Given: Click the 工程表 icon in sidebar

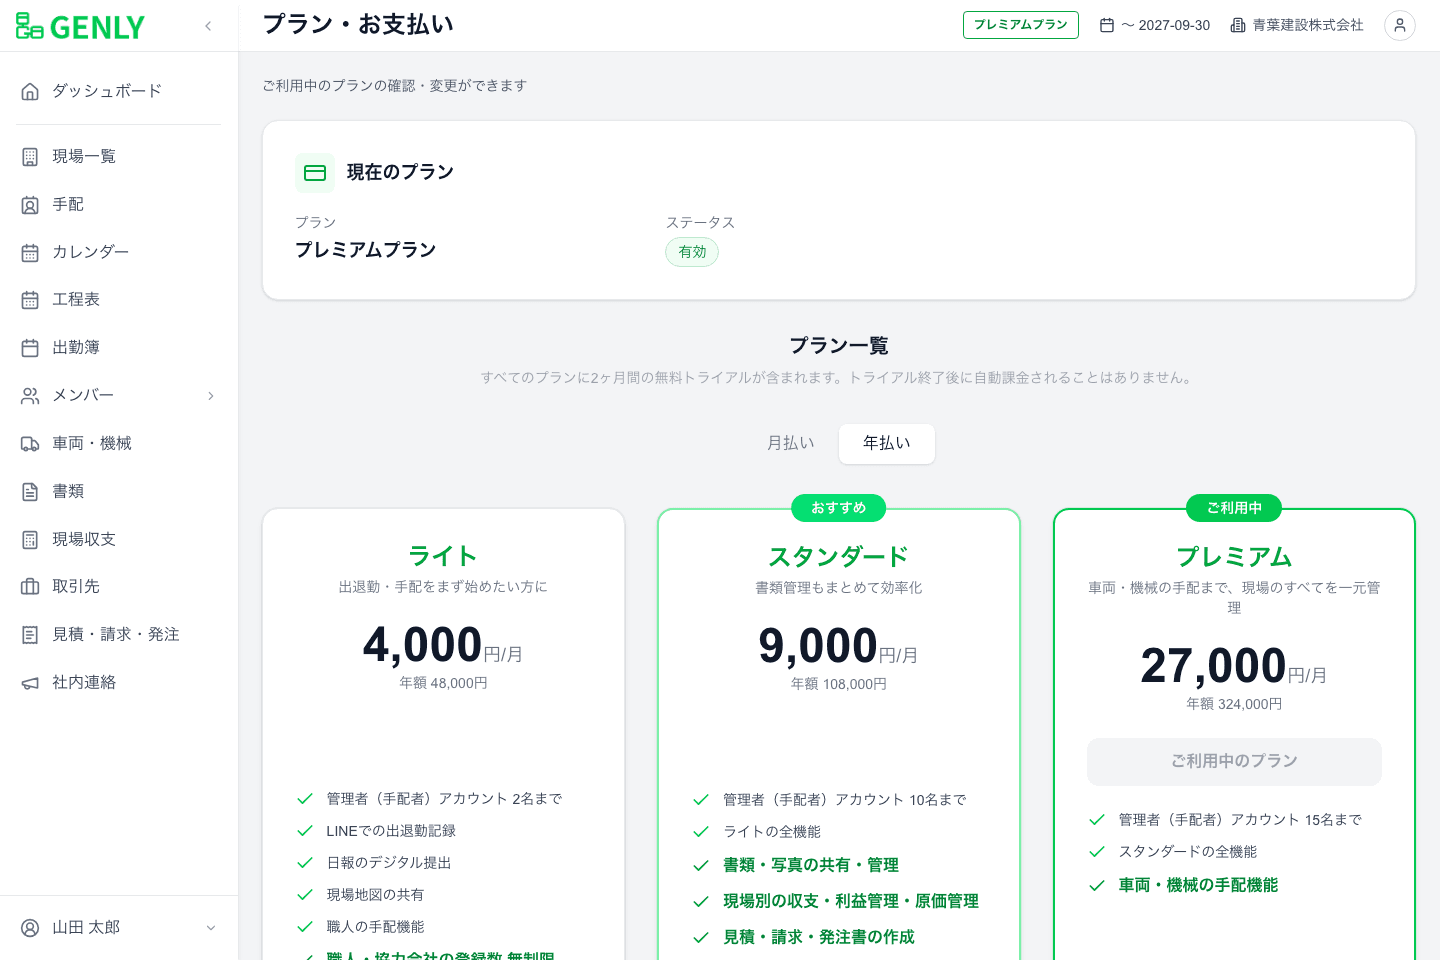Looking at the screenshot, I should click(30, 300).
